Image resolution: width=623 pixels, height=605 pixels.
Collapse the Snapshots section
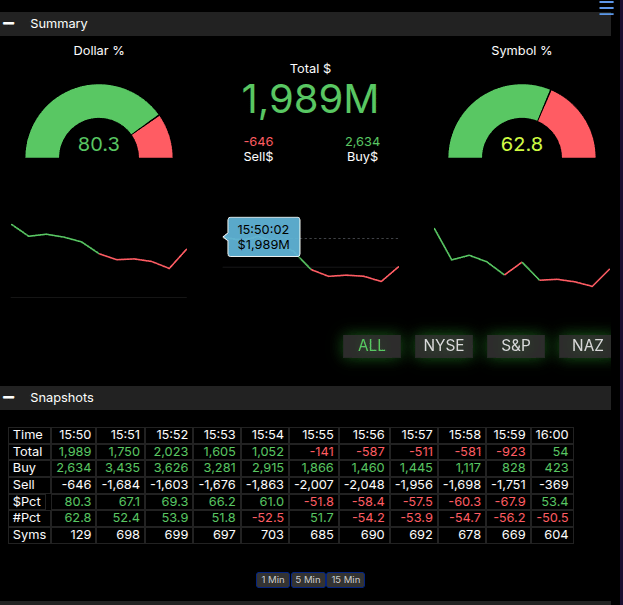click(9, 397)
